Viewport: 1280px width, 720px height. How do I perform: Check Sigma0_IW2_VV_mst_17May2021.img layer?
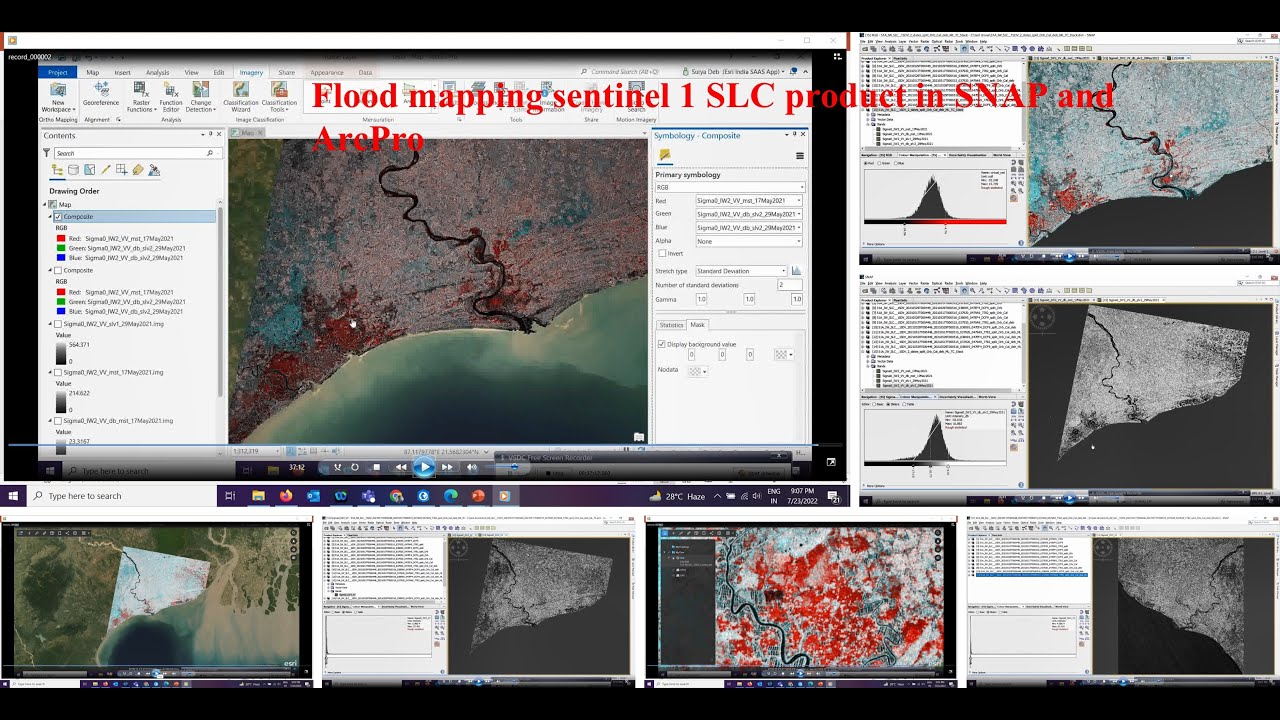pos(58,372)
